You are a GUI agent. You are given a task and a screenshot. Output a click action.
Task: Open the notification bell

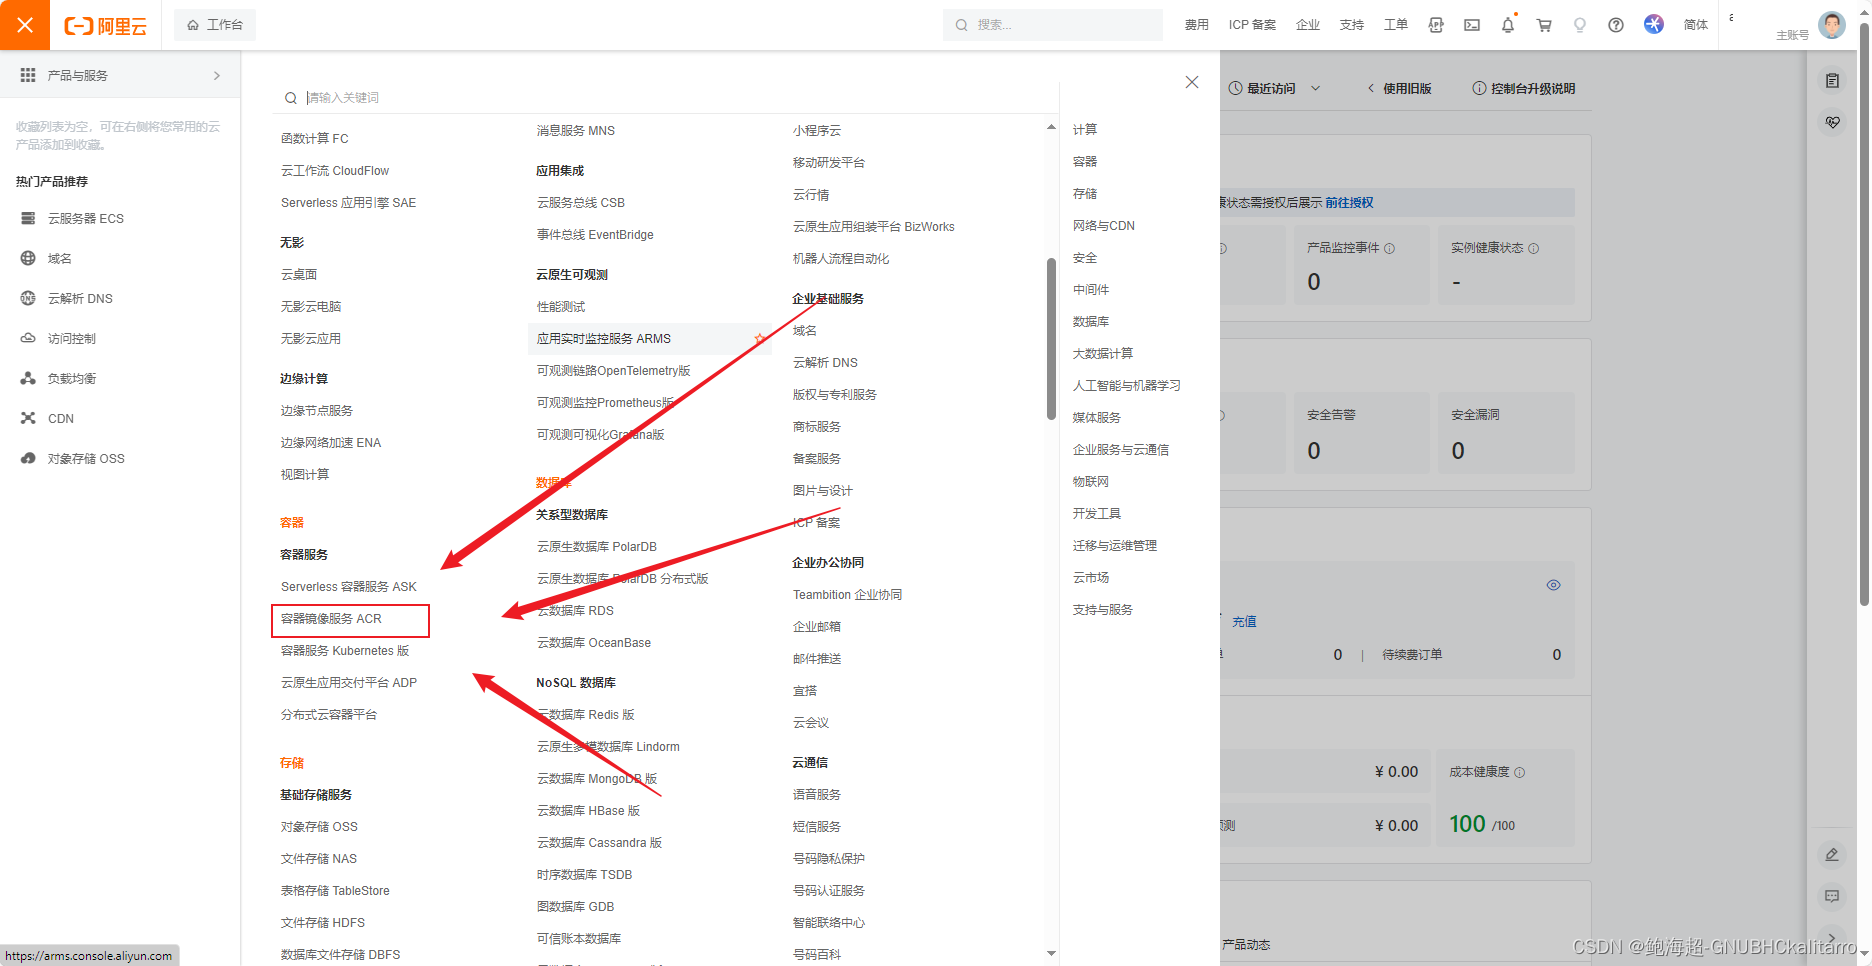click(1508, 25)
